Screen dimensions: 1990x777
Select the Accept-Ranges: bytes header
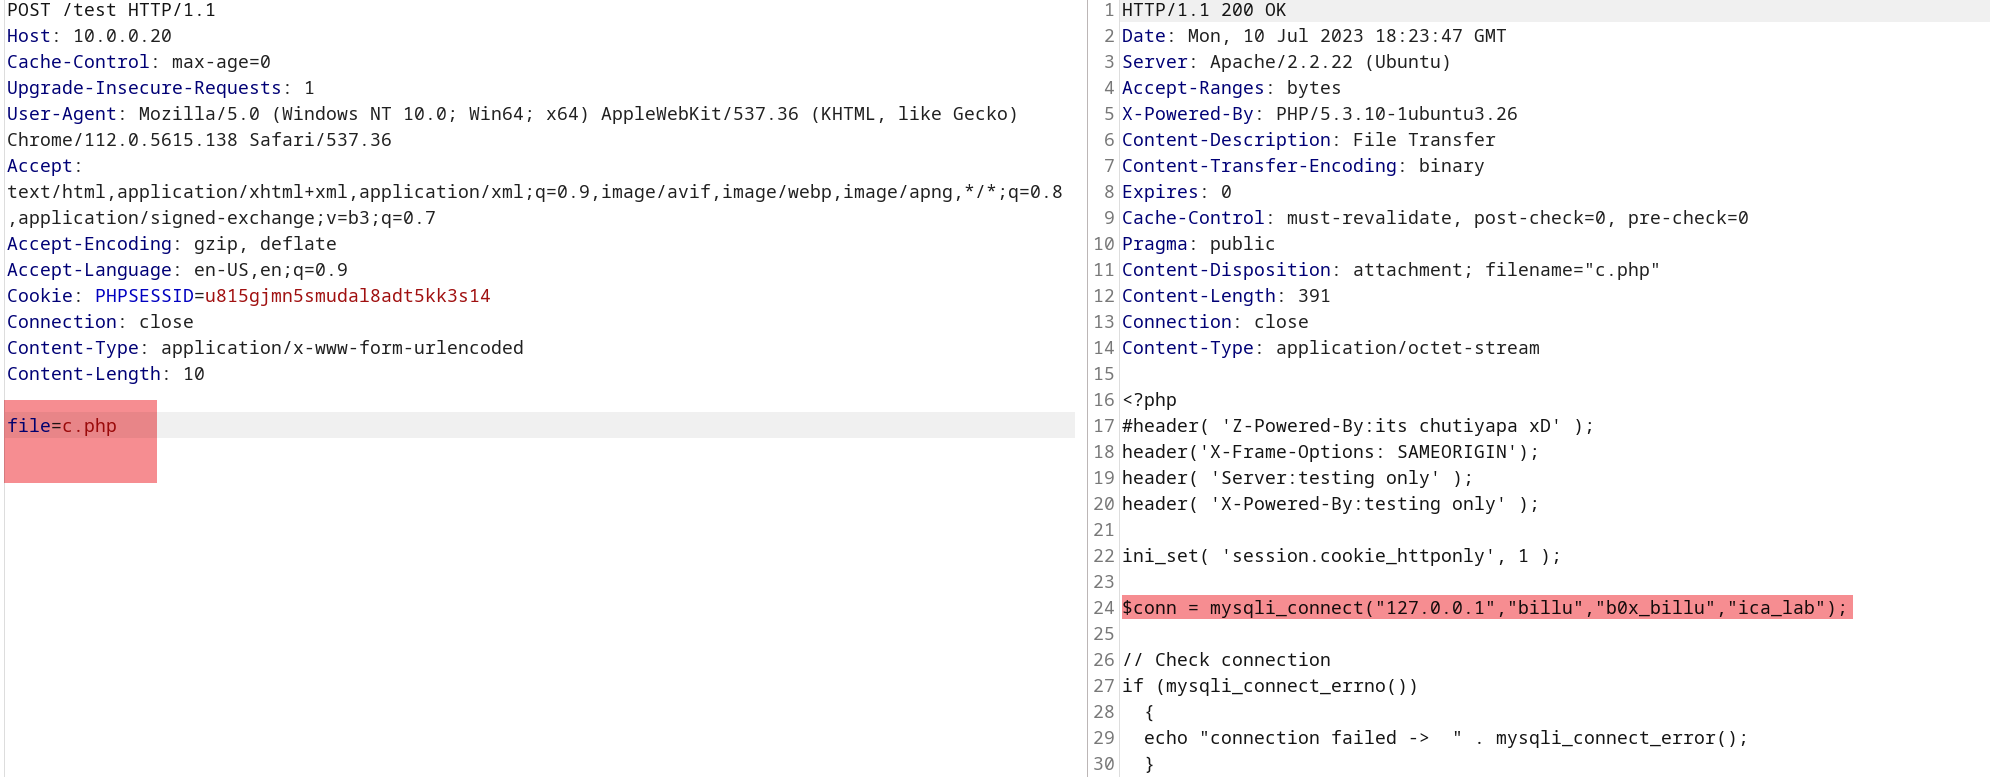(1231, 88)
